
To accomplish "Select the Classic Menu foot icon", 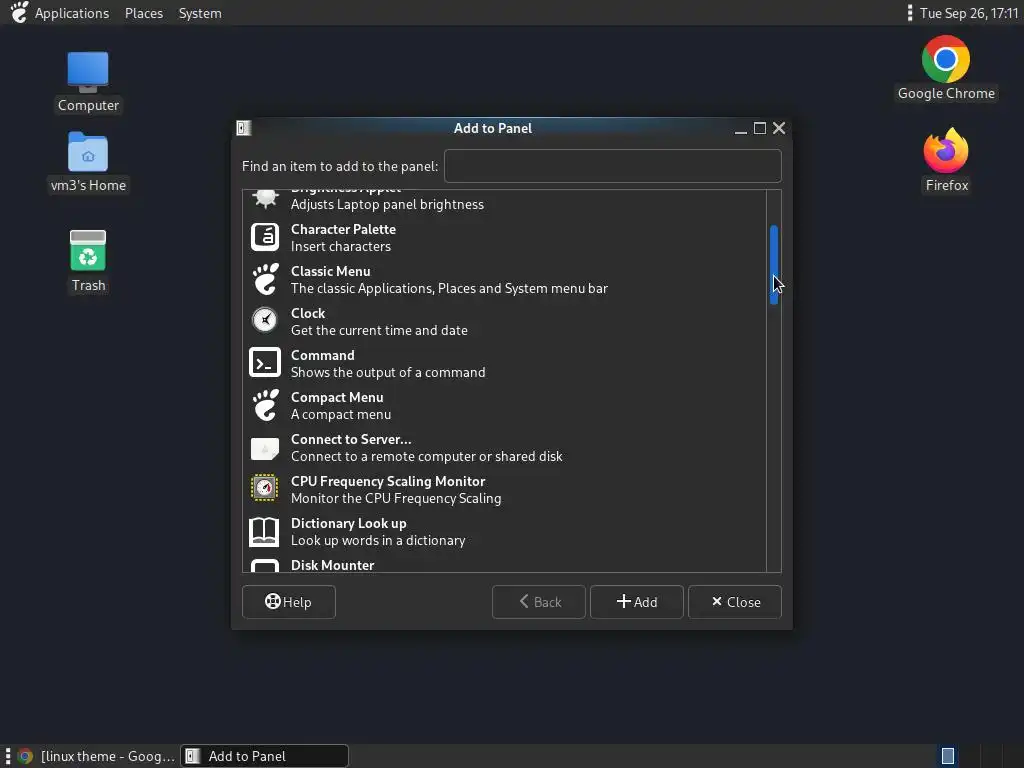I will [x=265, y=280].
